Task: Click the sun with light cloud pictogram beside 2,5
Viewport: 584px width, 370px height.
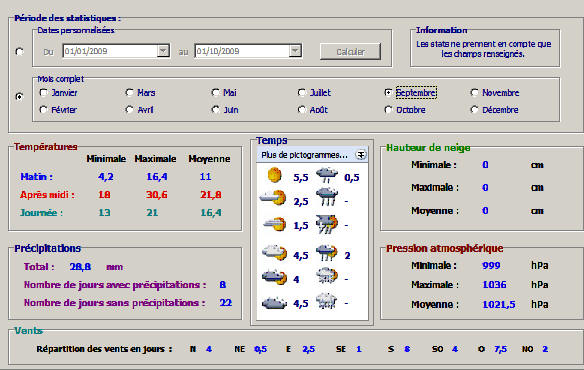Action: (273, 198)
